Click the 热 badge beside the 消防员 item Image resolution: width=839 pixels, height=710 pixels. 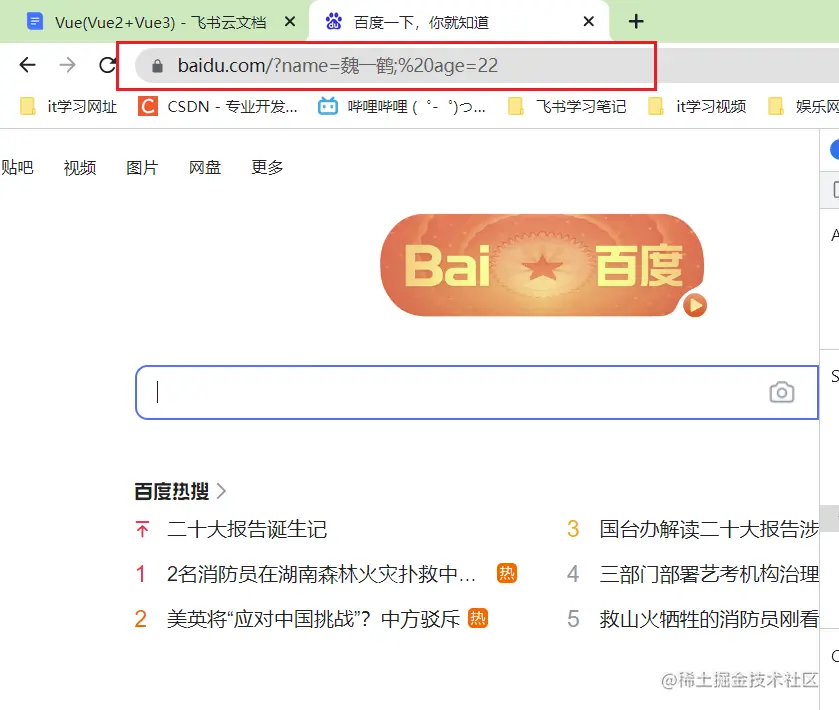click(x=507, y=573)
